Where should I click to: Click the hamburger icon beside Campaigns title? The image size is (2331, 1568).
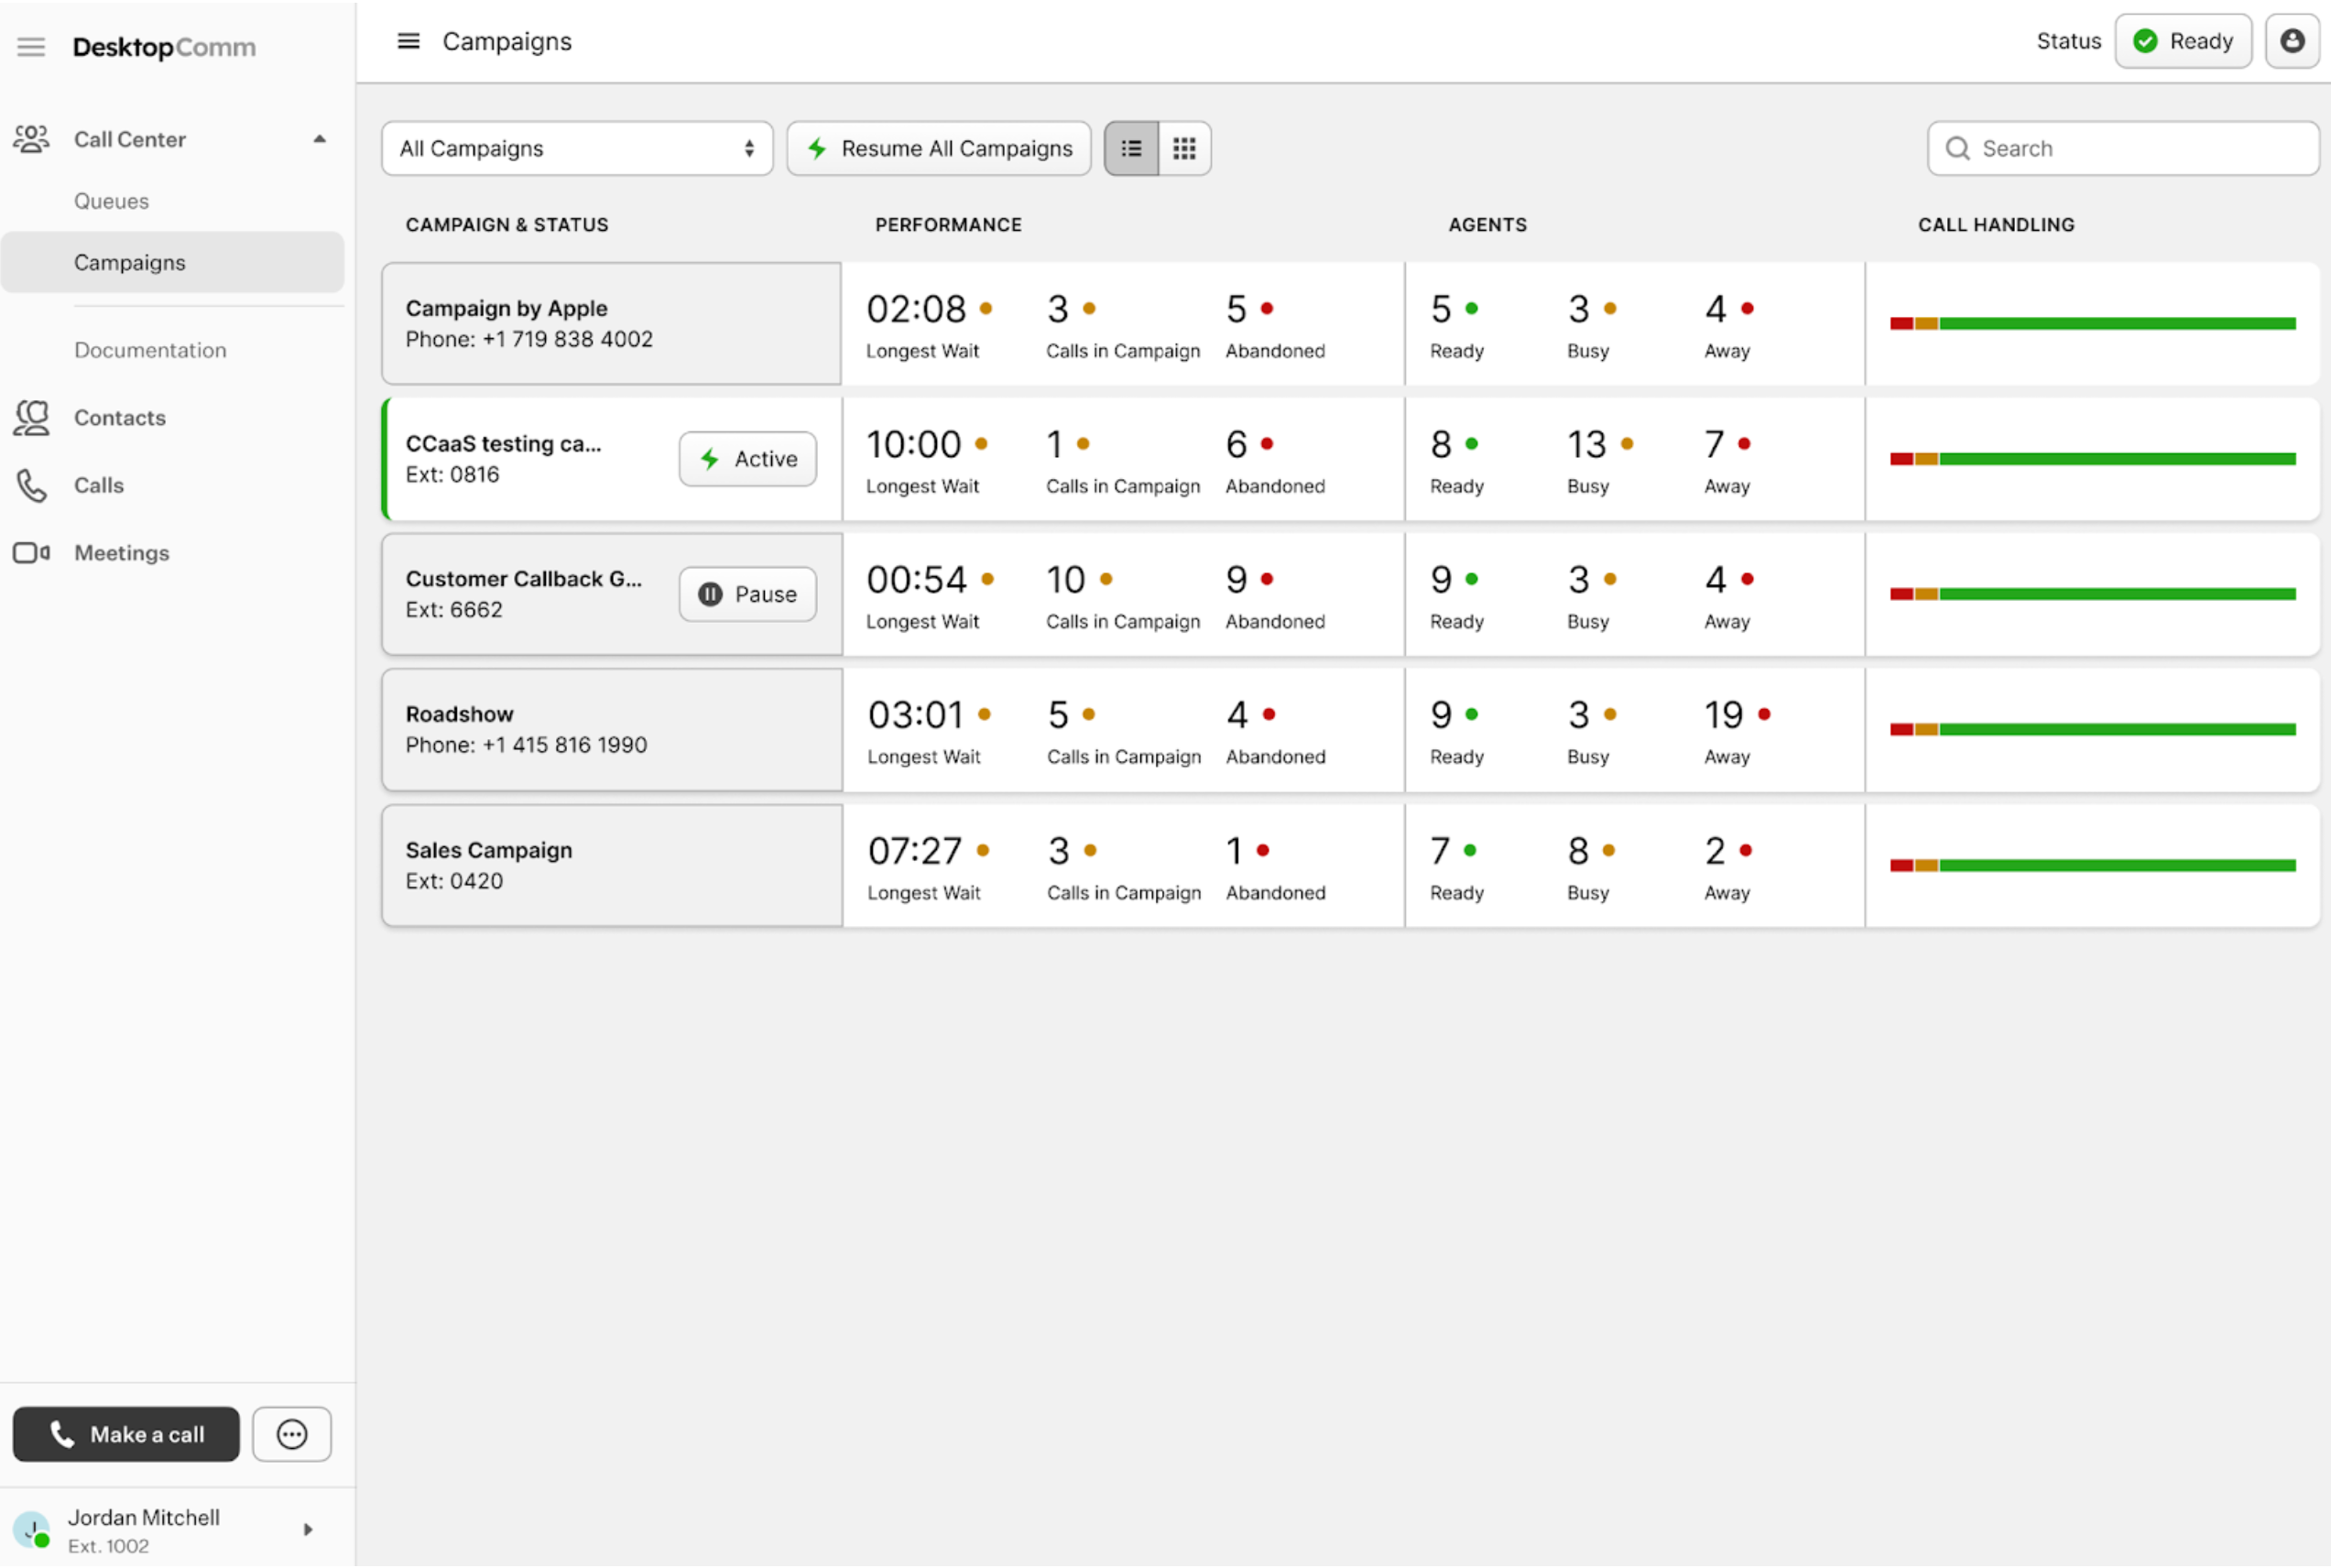tap(408, 41)
